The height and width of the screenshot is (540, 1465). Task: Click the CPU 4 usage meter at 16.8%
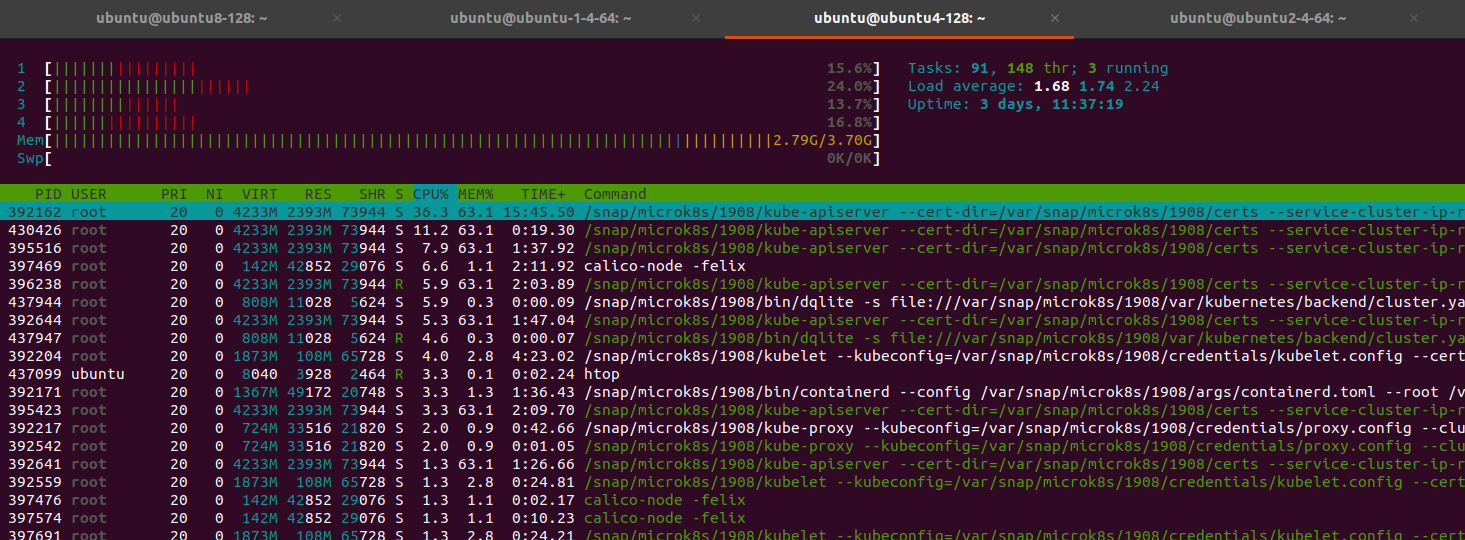click(448, 122)
